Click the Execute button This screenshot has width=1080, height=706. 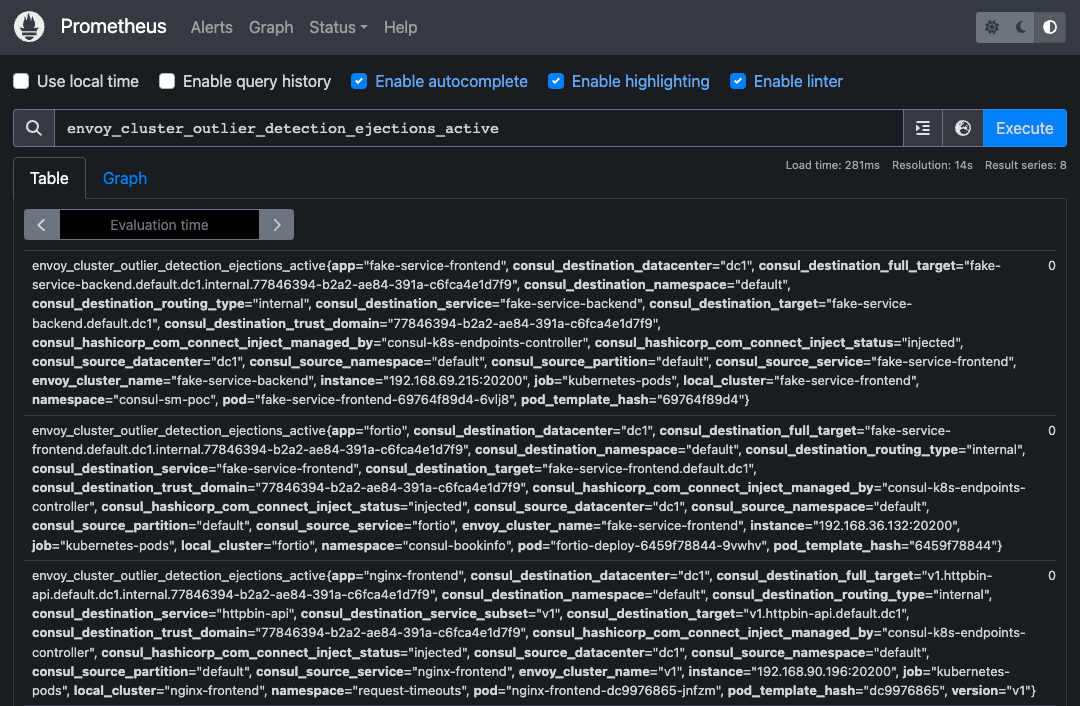[x=1024, y=128]
